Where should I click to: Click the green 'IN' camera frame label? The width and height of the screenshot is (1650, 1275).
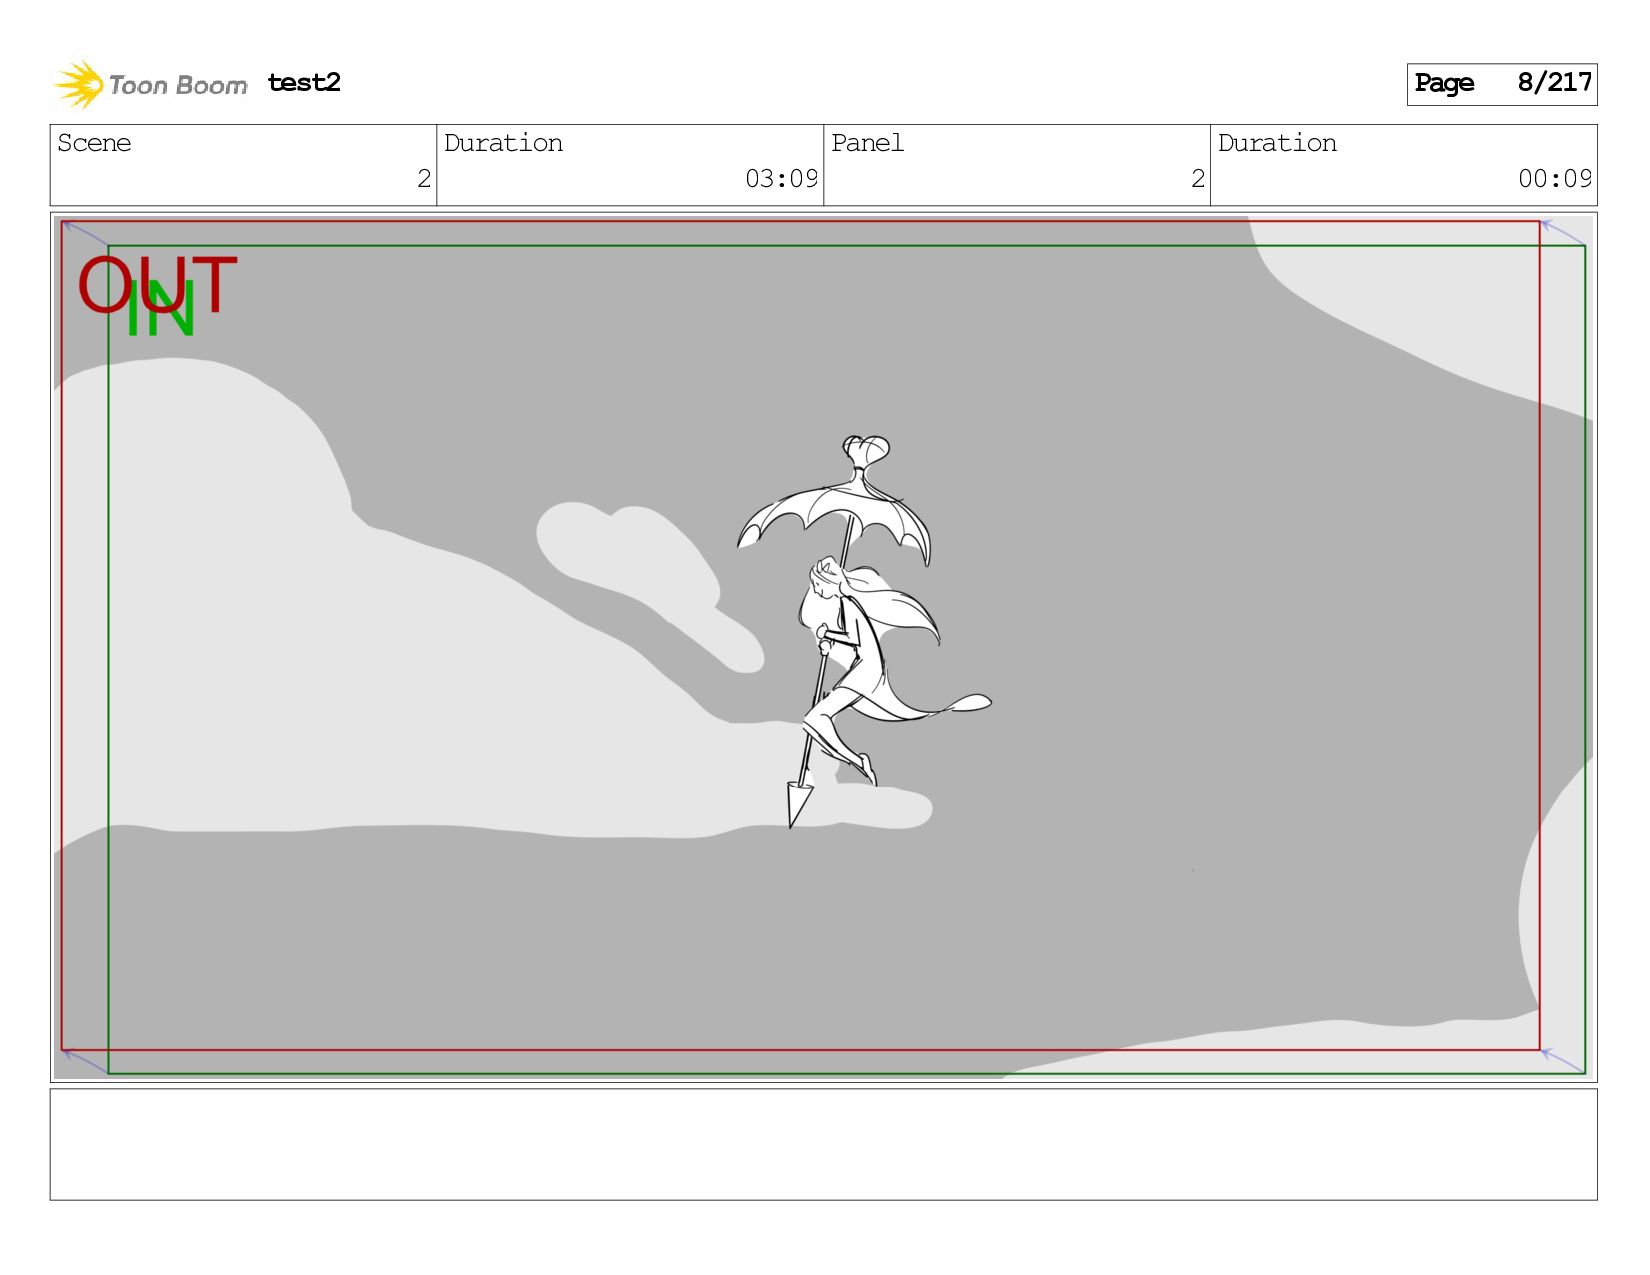(x=160, y=309)
